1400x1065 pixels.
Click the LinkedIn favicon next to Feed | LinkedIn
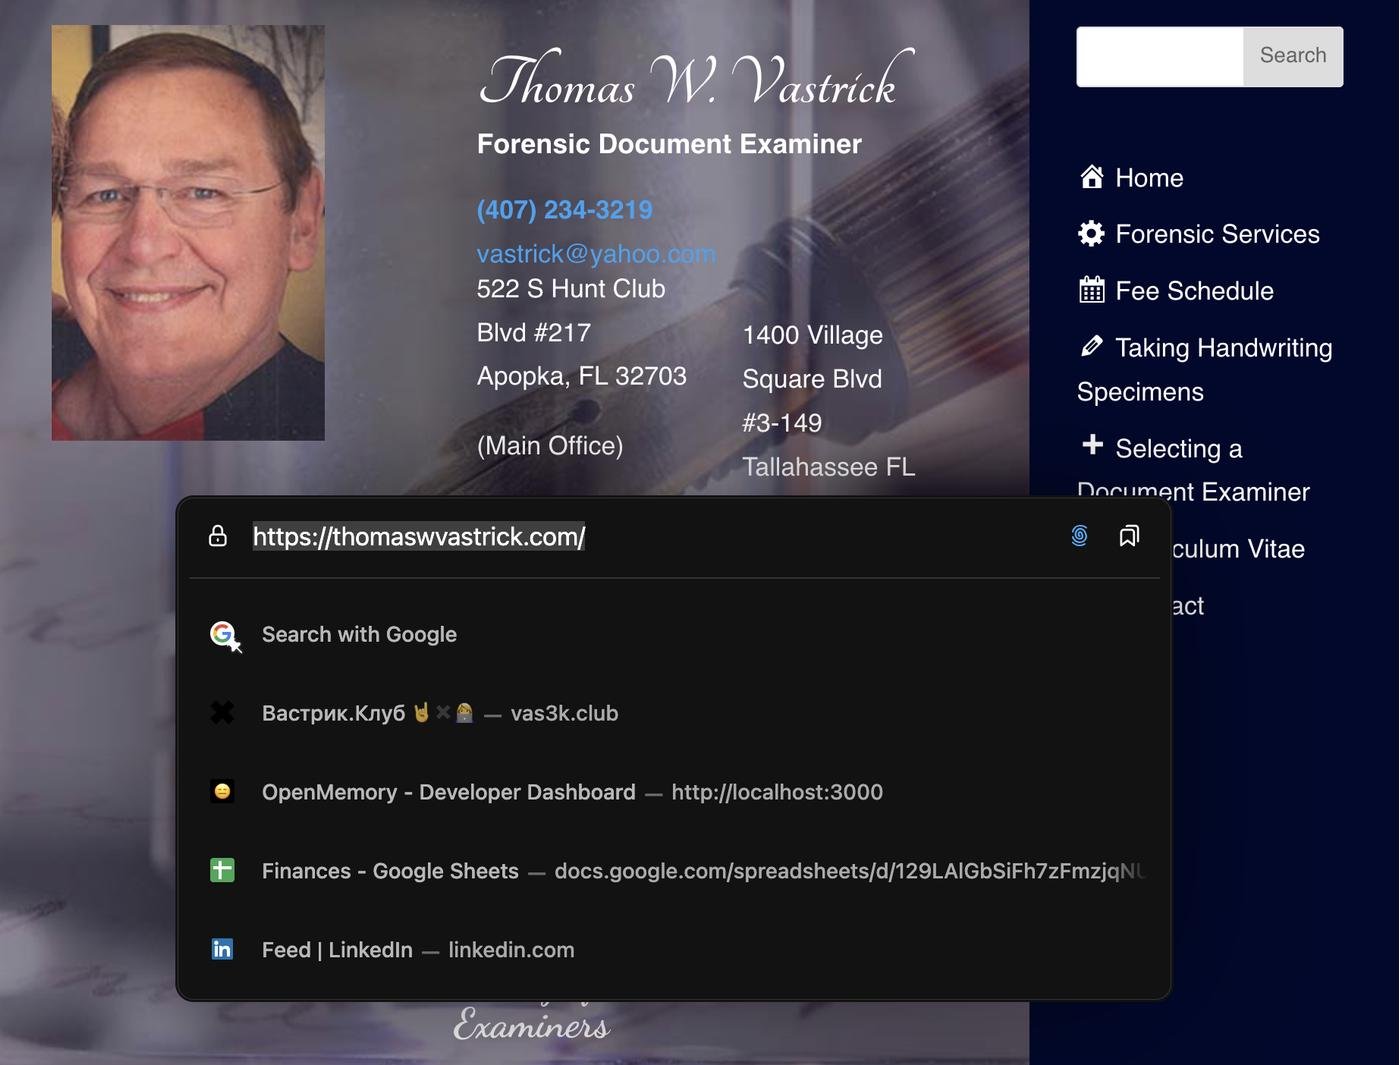222,949
